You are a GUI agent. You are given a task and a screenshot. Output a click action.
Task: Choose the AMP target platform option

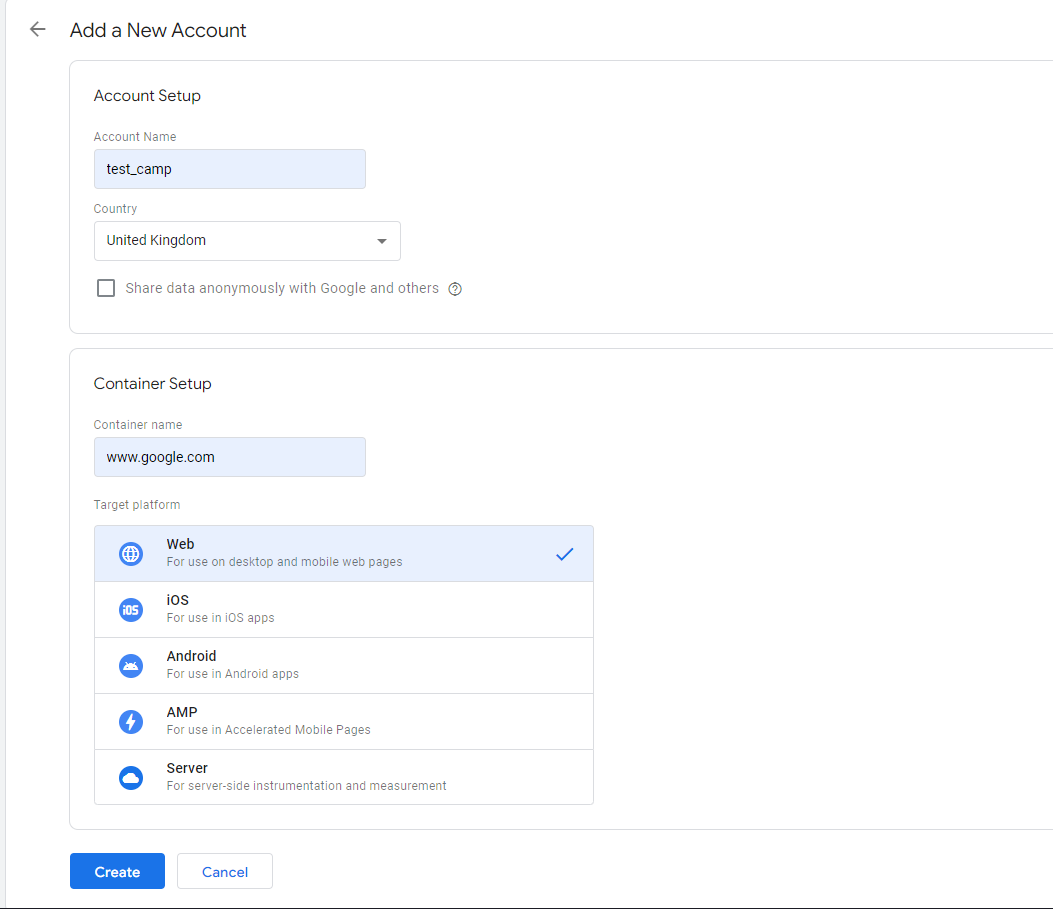pyautogui.click(x=343, y=721)
